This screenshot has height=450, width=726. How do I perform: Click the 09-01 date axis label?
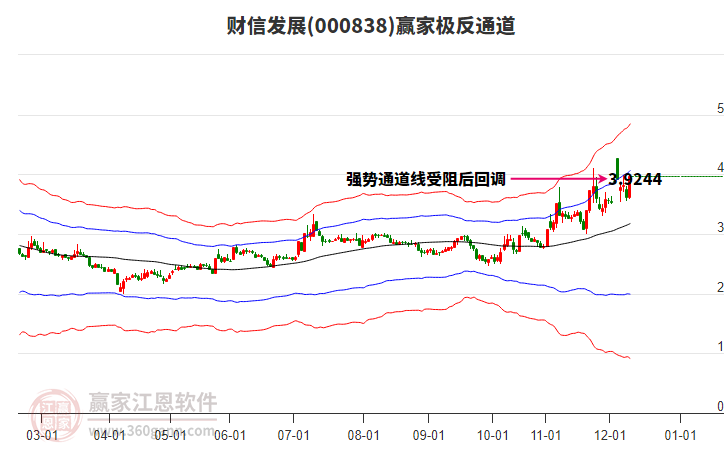428,435
